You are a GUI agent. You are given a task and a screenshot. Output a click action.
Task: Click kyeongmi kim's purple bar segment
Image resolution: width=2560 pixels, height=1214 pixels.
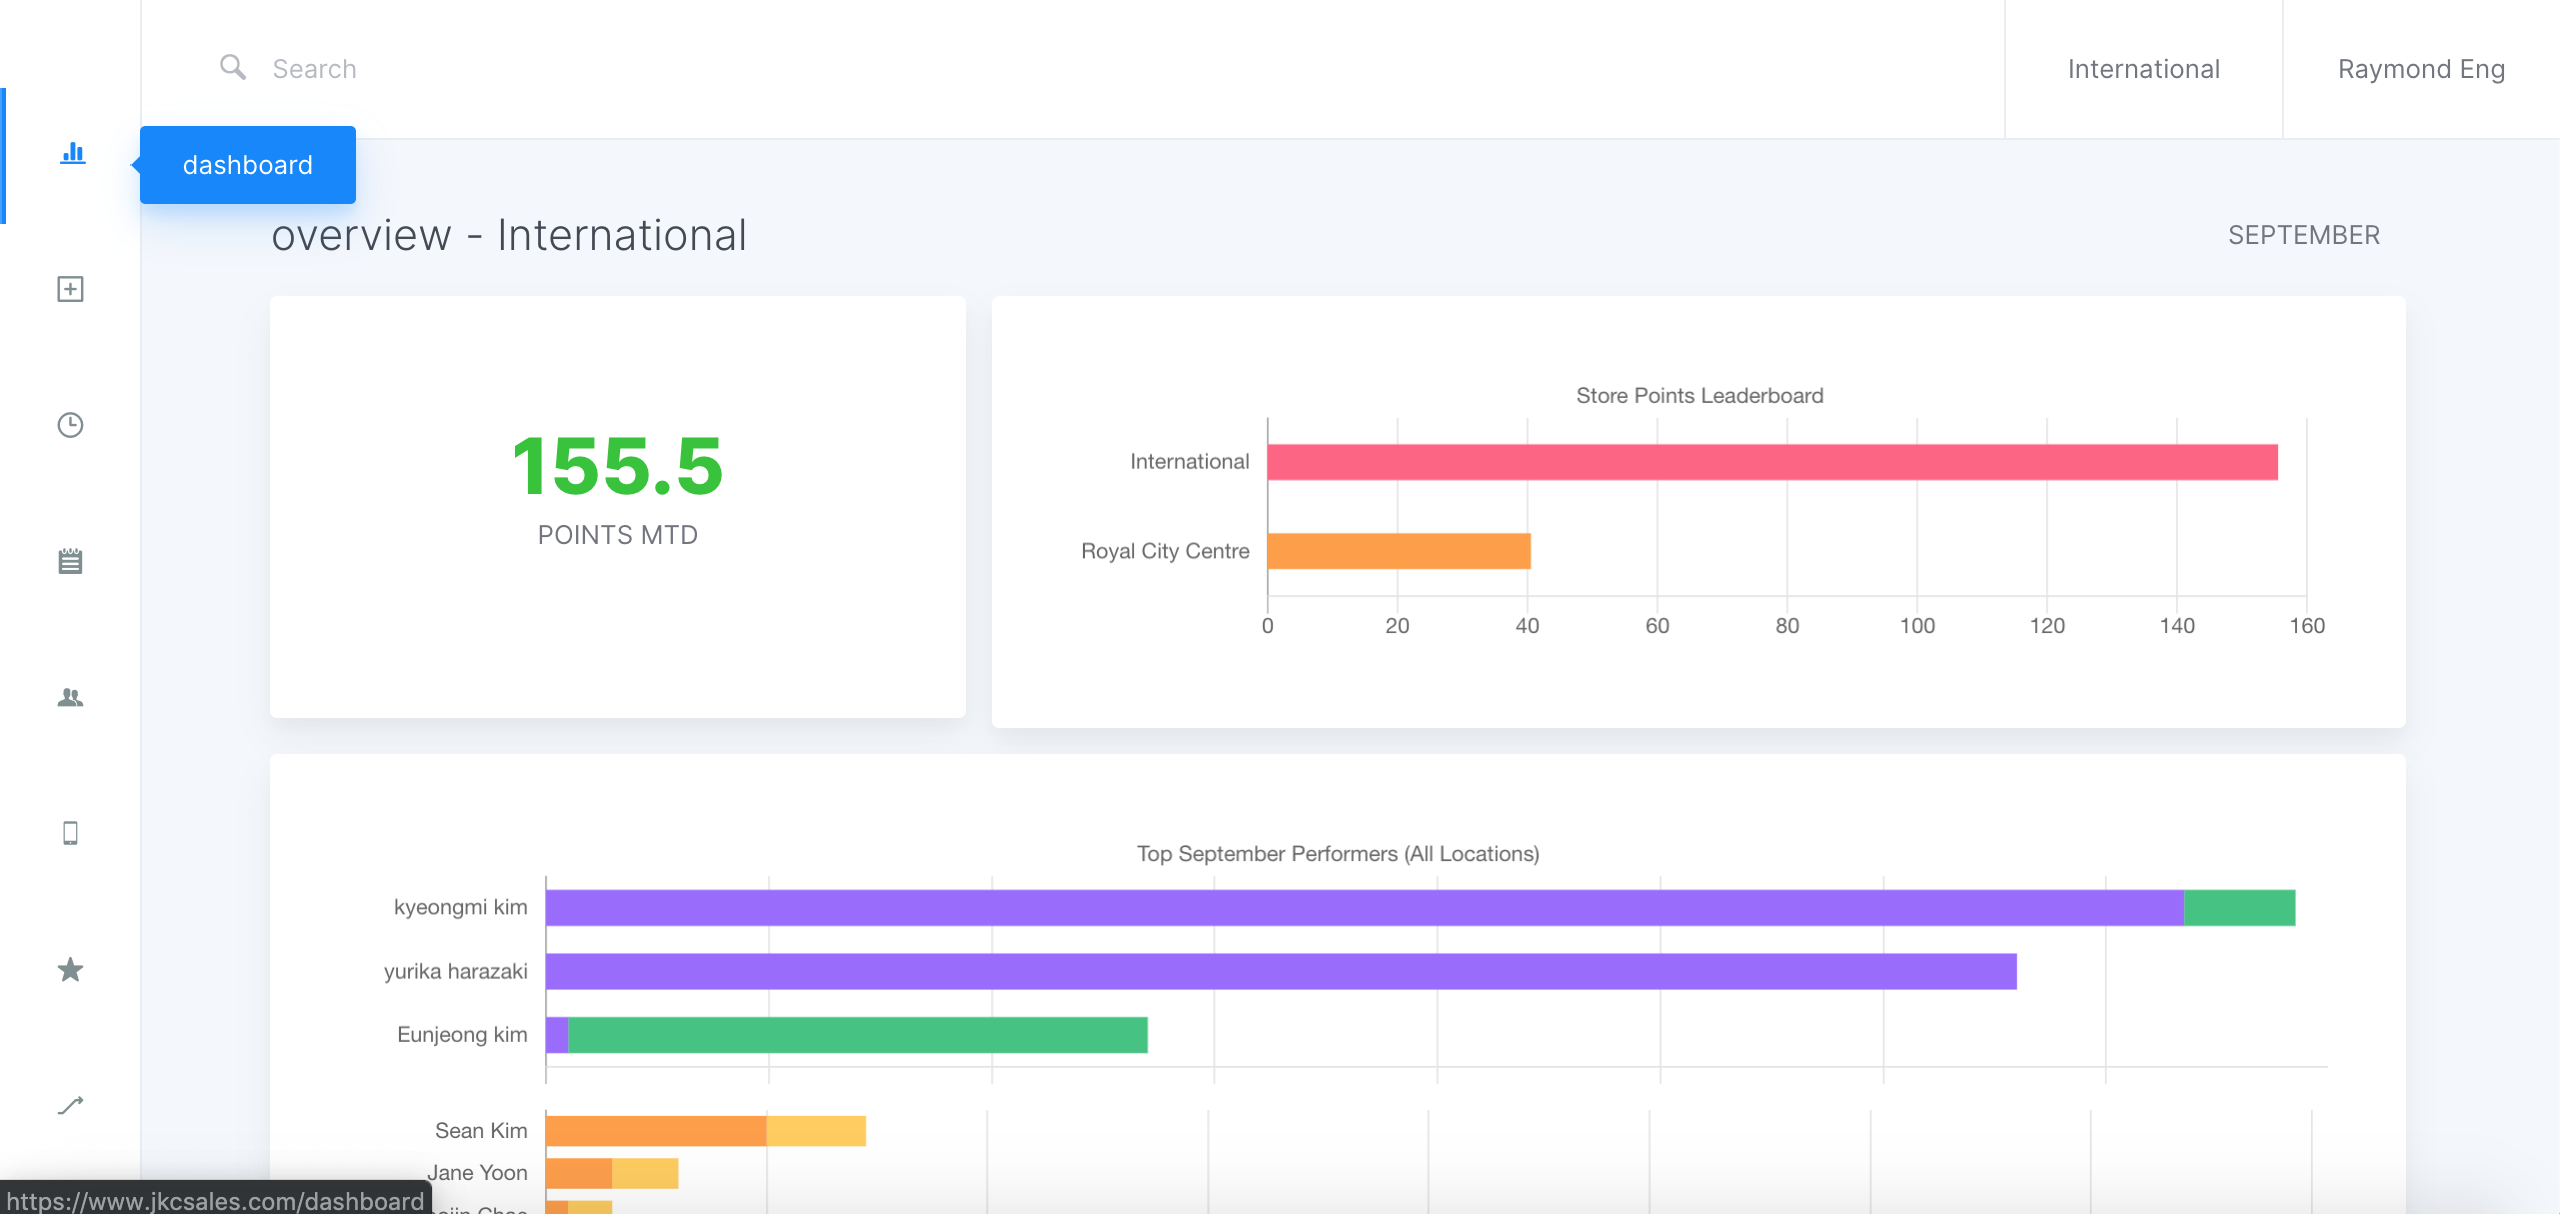tap(1365, 908)
